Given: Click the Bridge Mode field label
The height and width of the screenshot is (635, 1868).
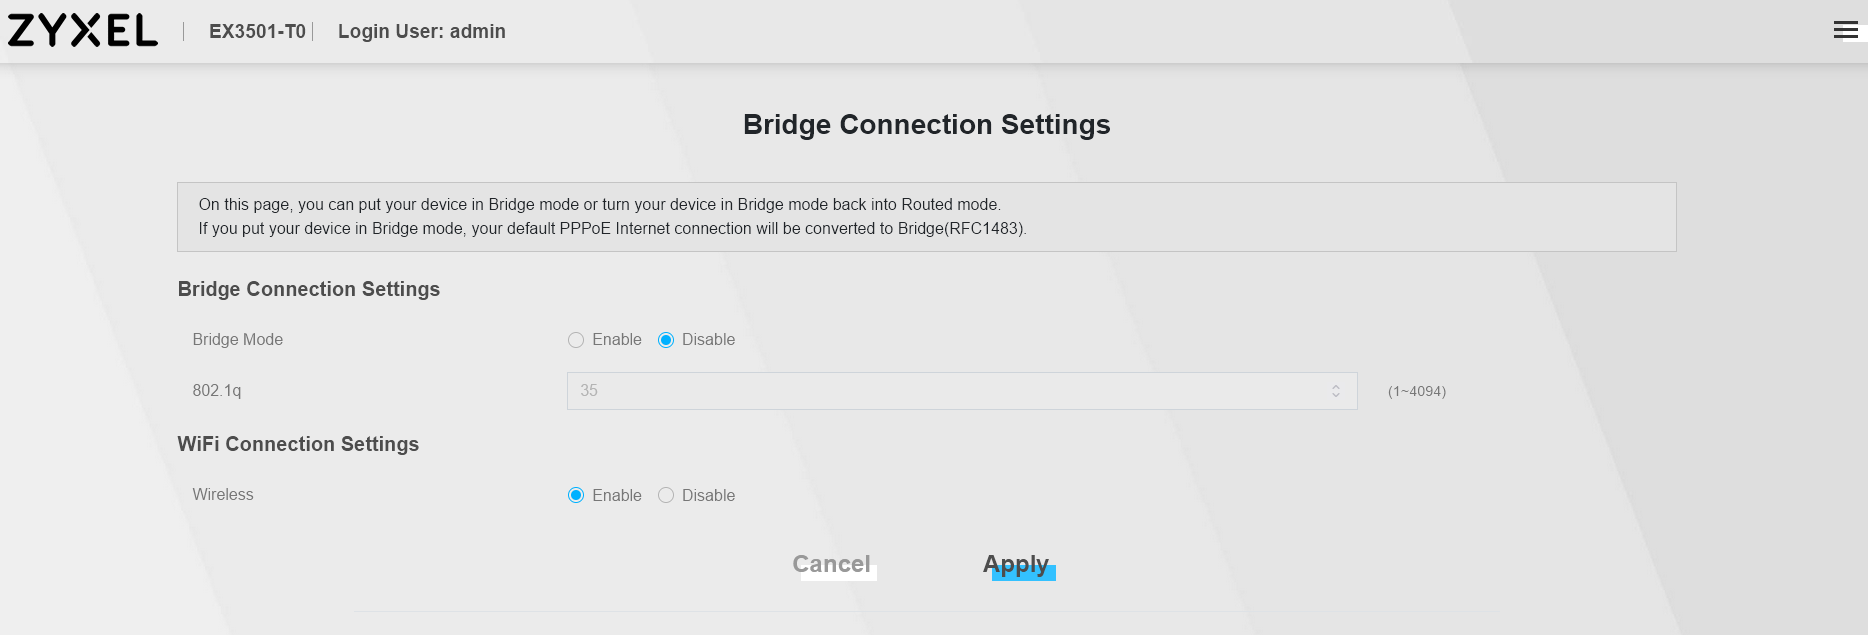Looking at the screenshot, I should click(x=237, y=340).
